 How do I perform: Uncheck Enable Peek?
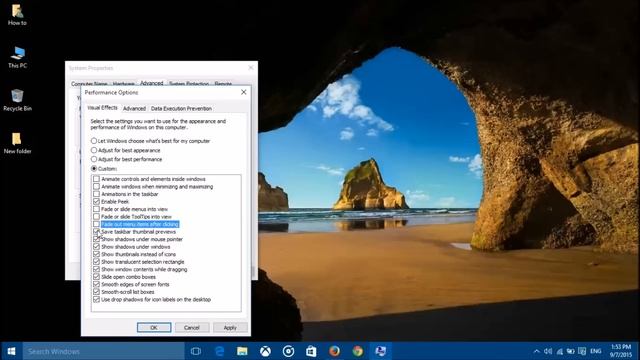coord(96,202)
